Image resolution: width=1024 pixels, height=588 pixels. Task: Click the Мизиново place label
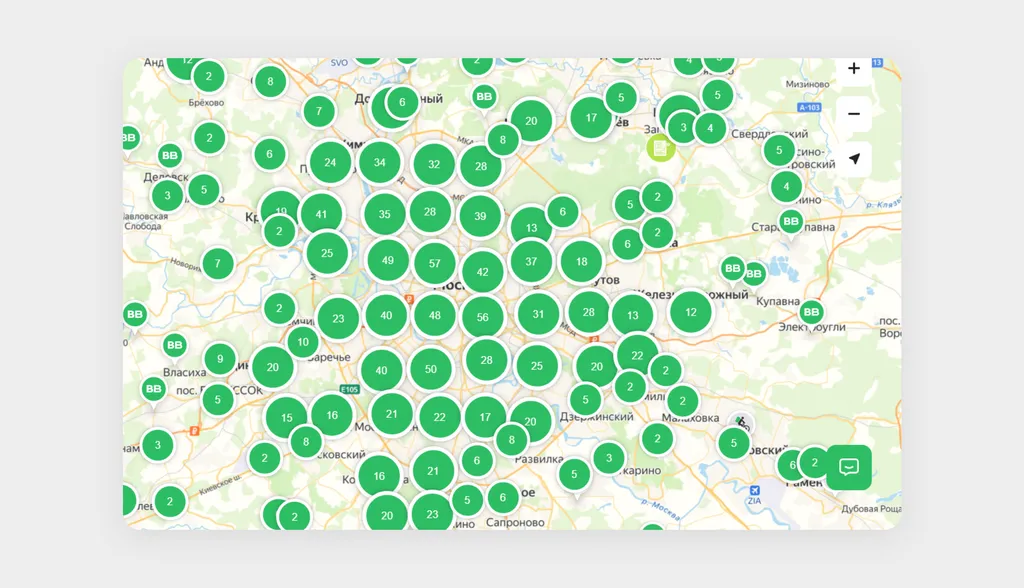click(807, 84)
